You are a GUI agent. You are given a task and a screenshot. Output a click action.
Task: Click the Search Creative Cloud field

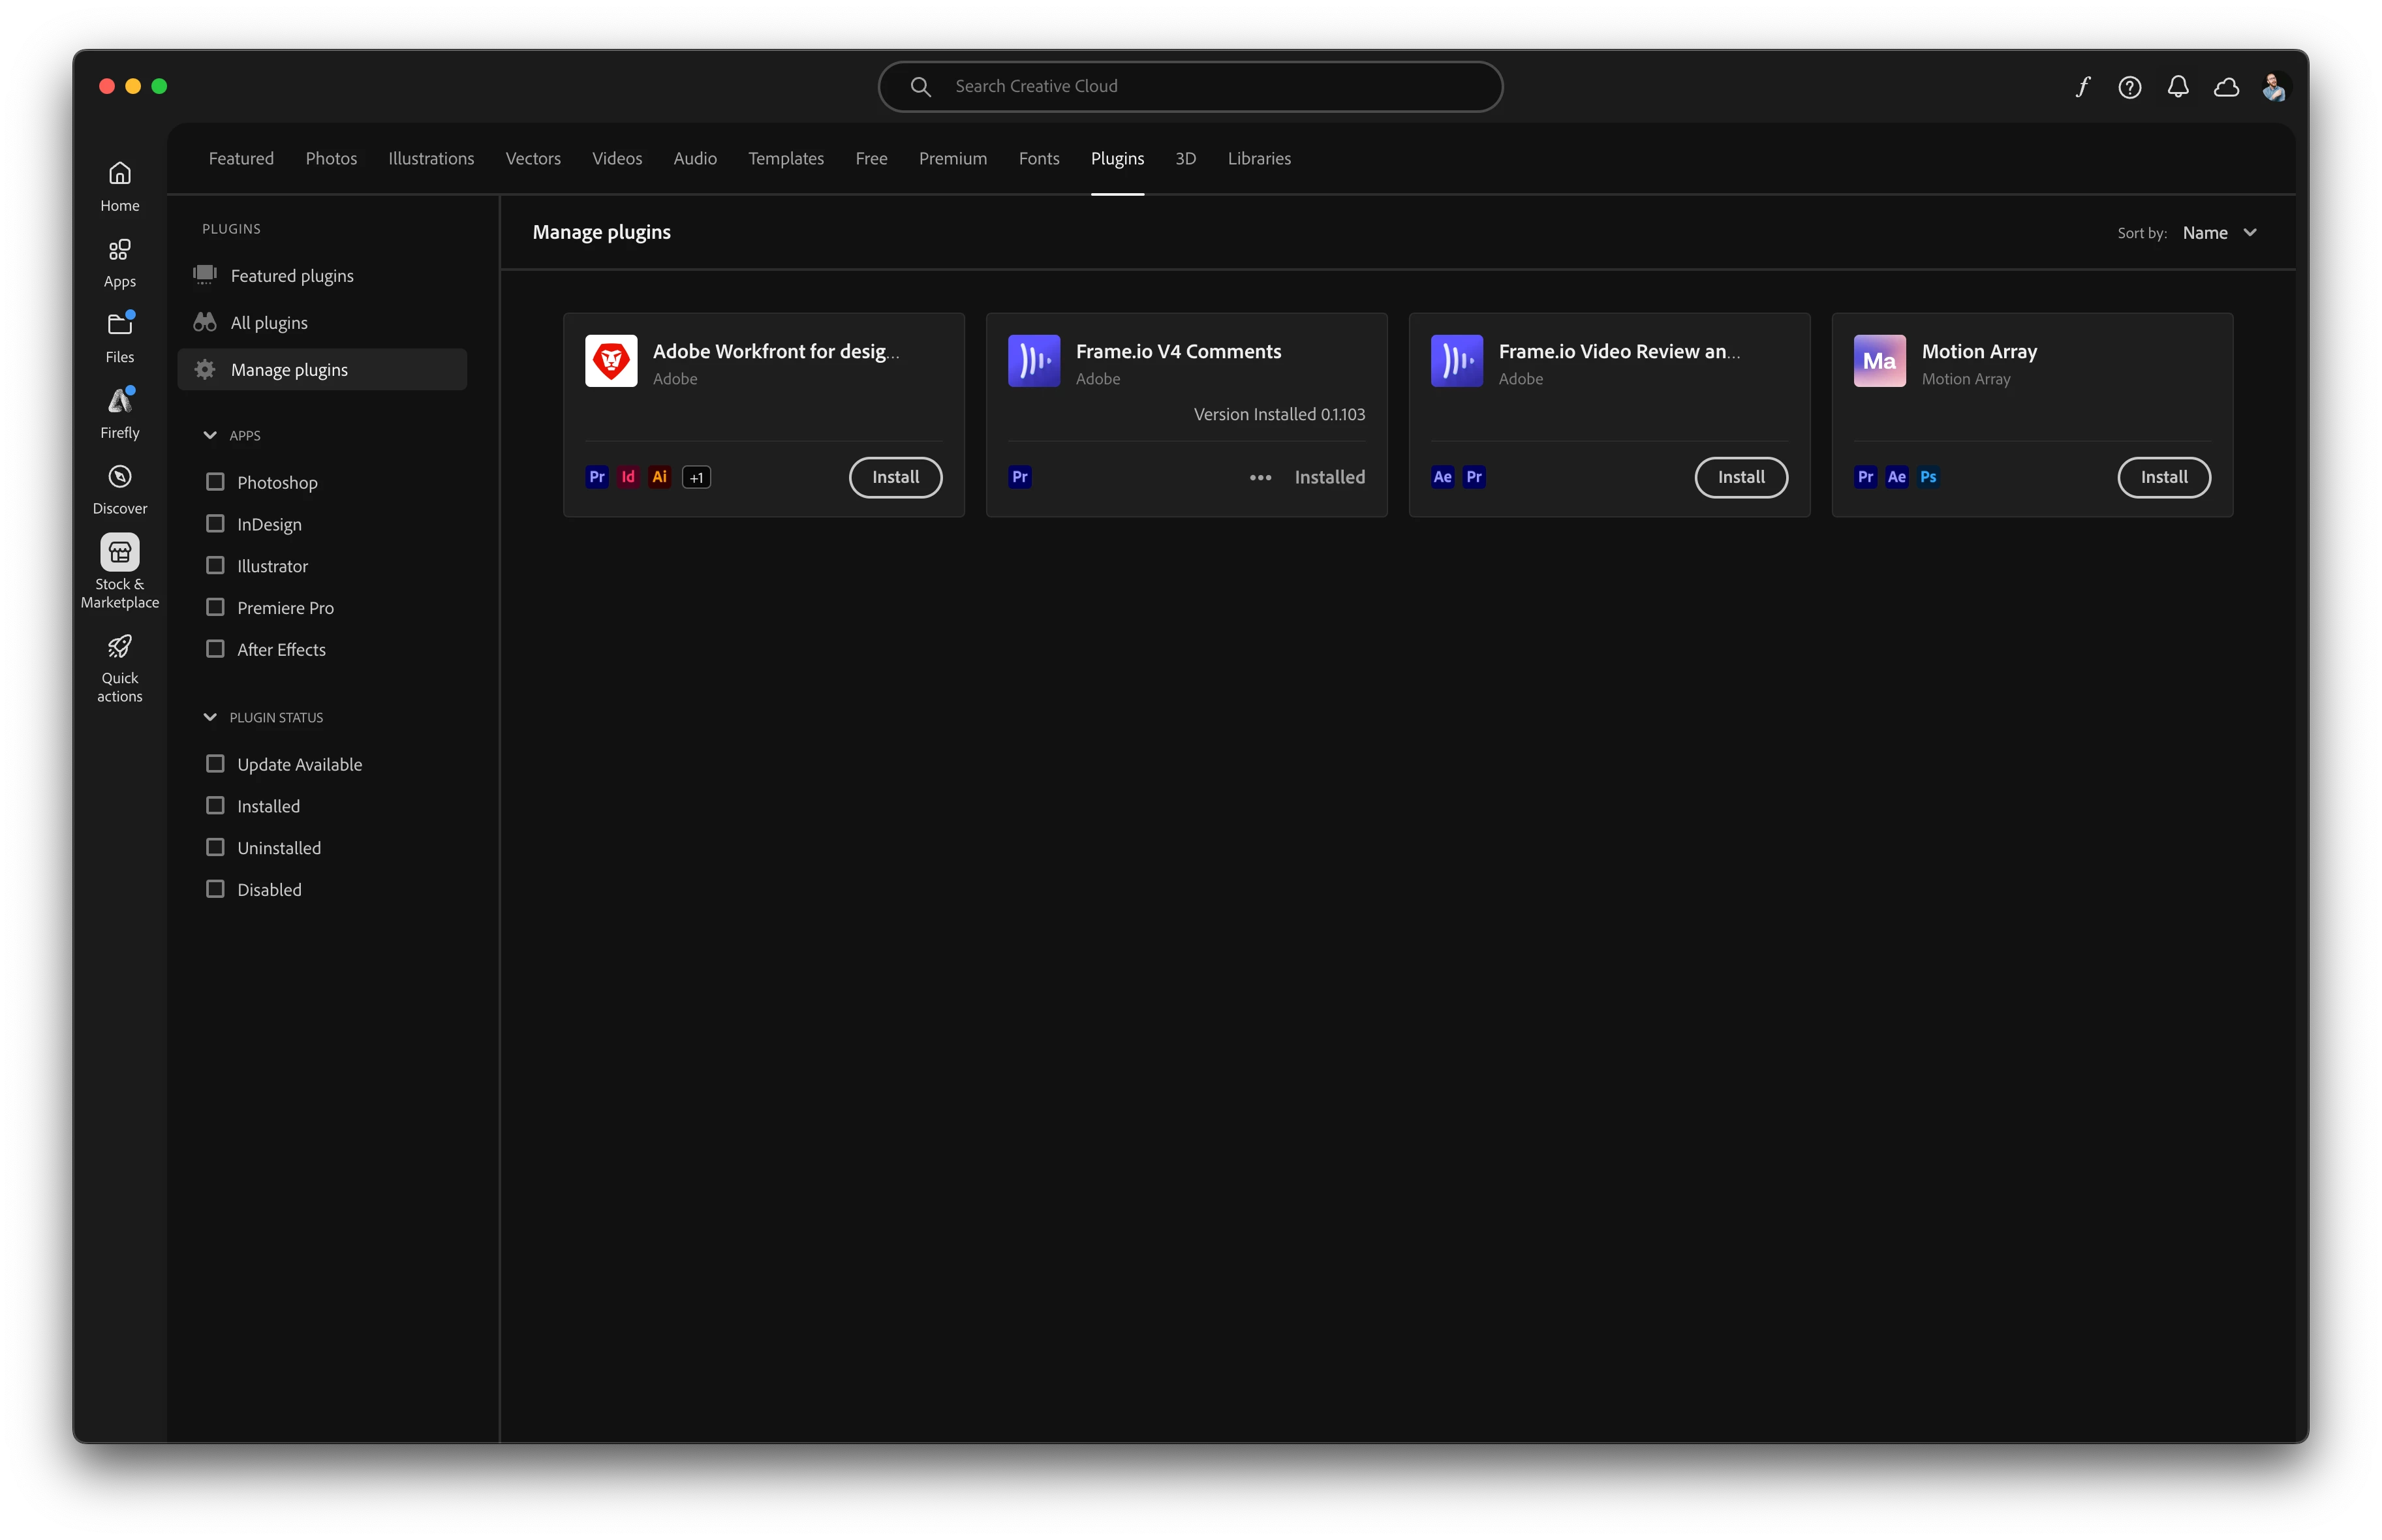click(x=1190, y=87)
